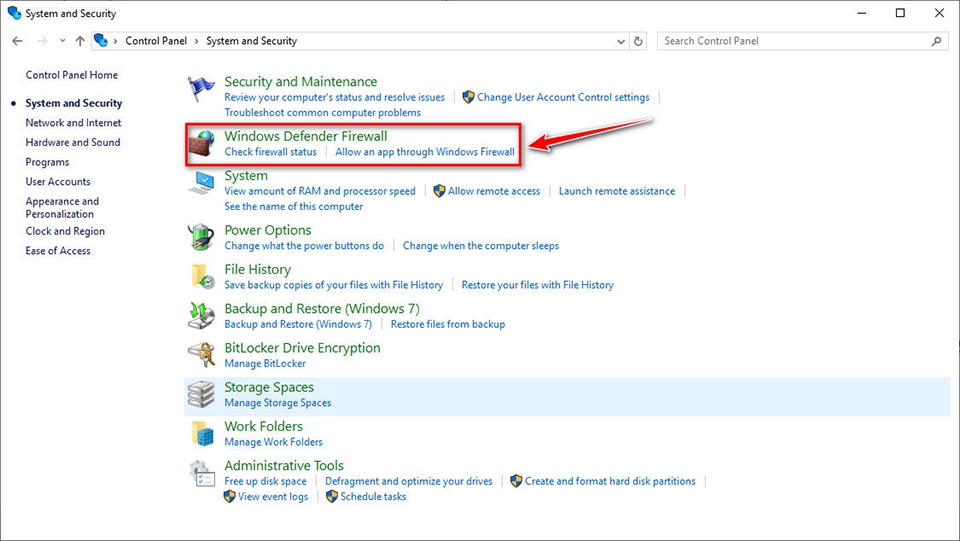Open Network and Internet category
The width and height of the screenshot is (960, 541).
point(73,122)
